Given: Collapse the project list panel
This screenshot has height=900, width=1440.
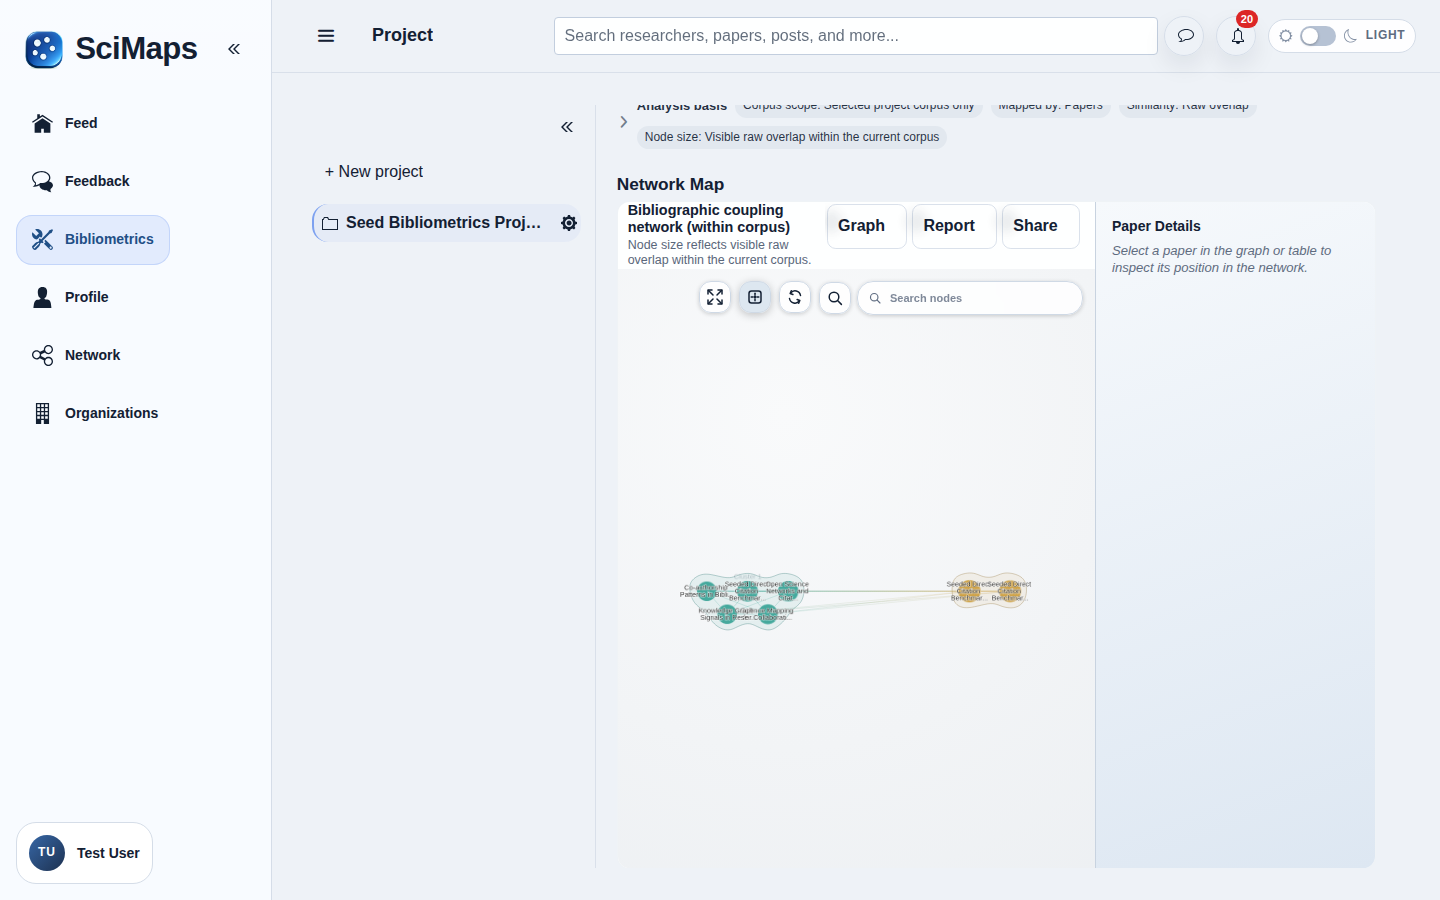Looking at the screenshot, I should click(x=567, y=127).
